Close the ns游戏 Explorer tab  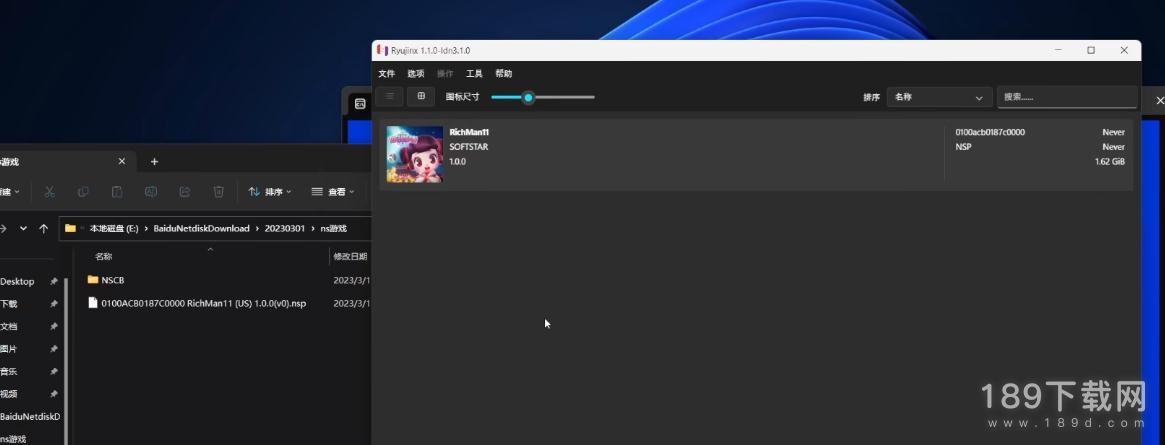[x=122, y=161]
